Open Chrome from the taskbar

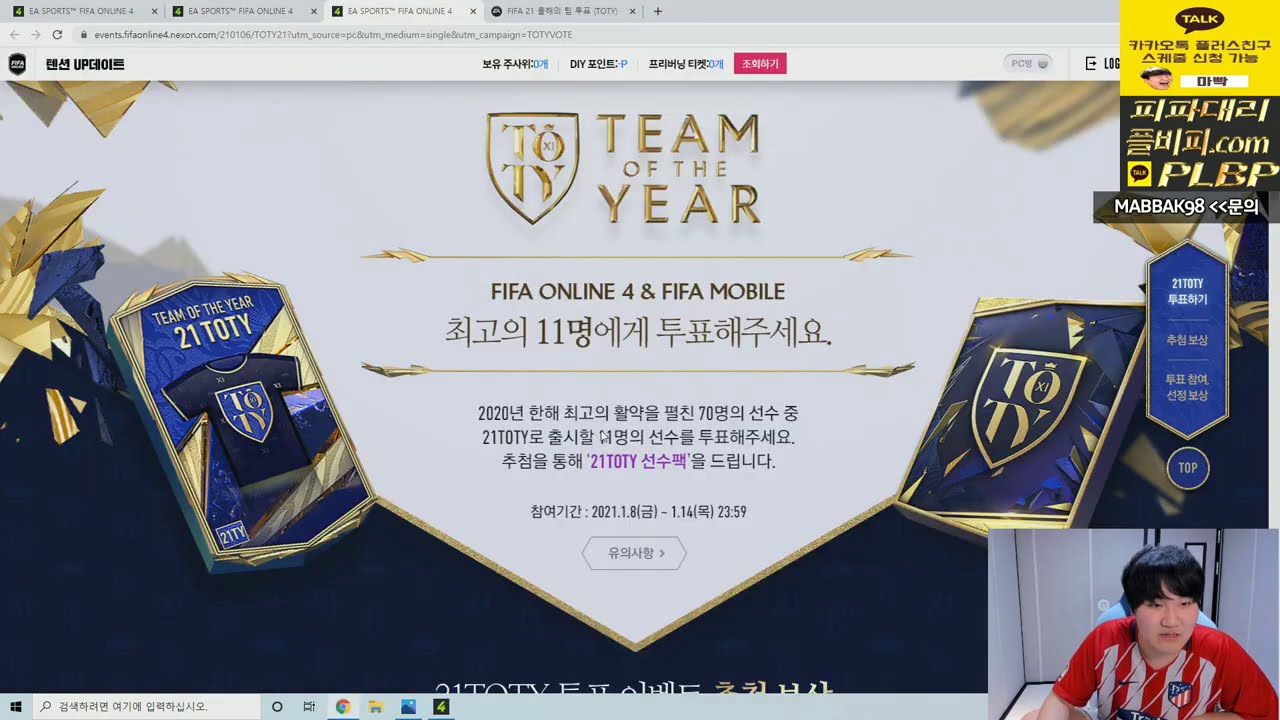[x=342, y=707]
